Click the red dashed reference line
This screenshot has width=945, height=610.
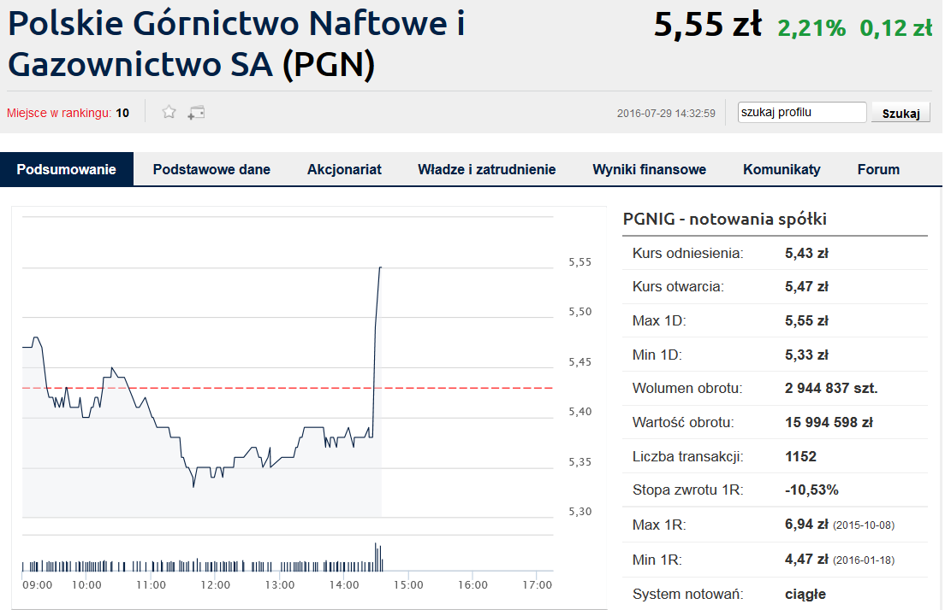tap(287, 388)
